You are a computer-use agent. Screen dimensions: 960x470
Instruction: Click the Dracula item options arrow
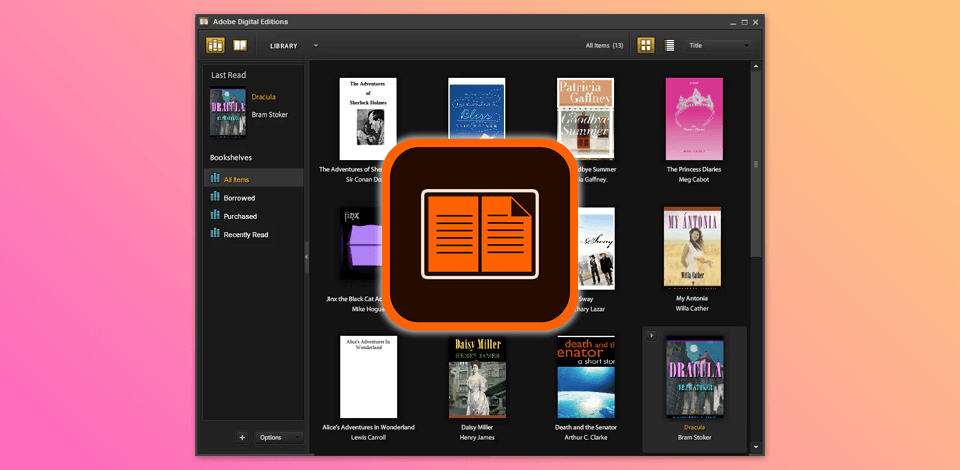[651, 335]
